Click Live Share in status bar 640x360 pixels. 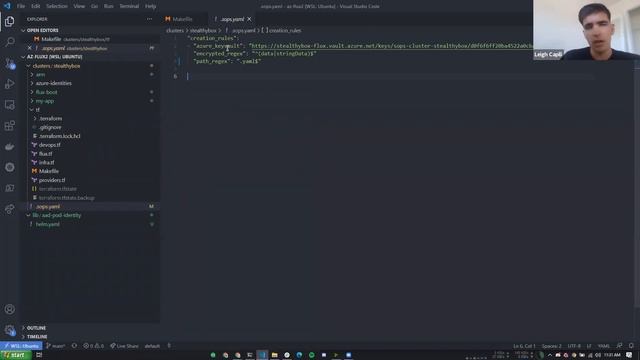pyautogui.click(x=124, y=346)
